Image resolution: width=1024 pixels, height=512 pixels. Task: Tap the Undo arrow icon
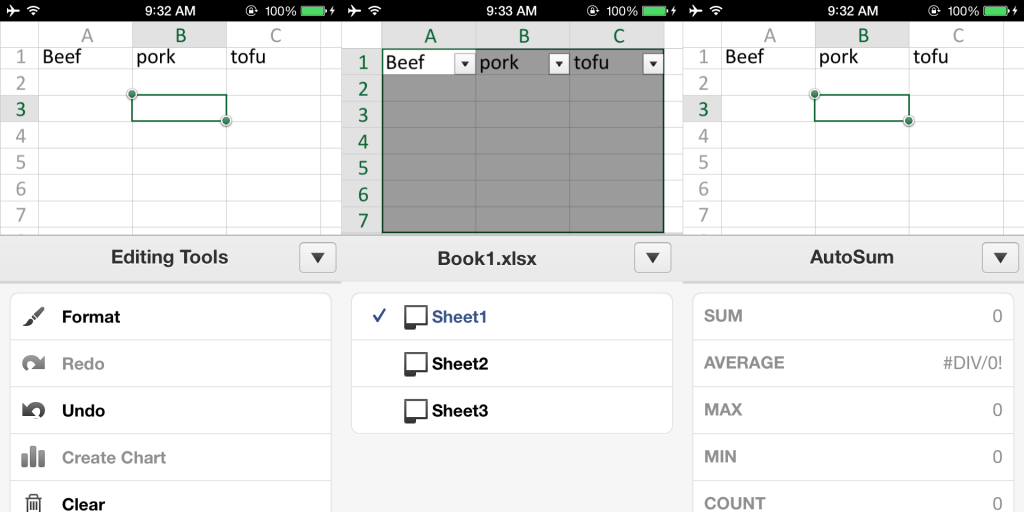pos(33,411)
